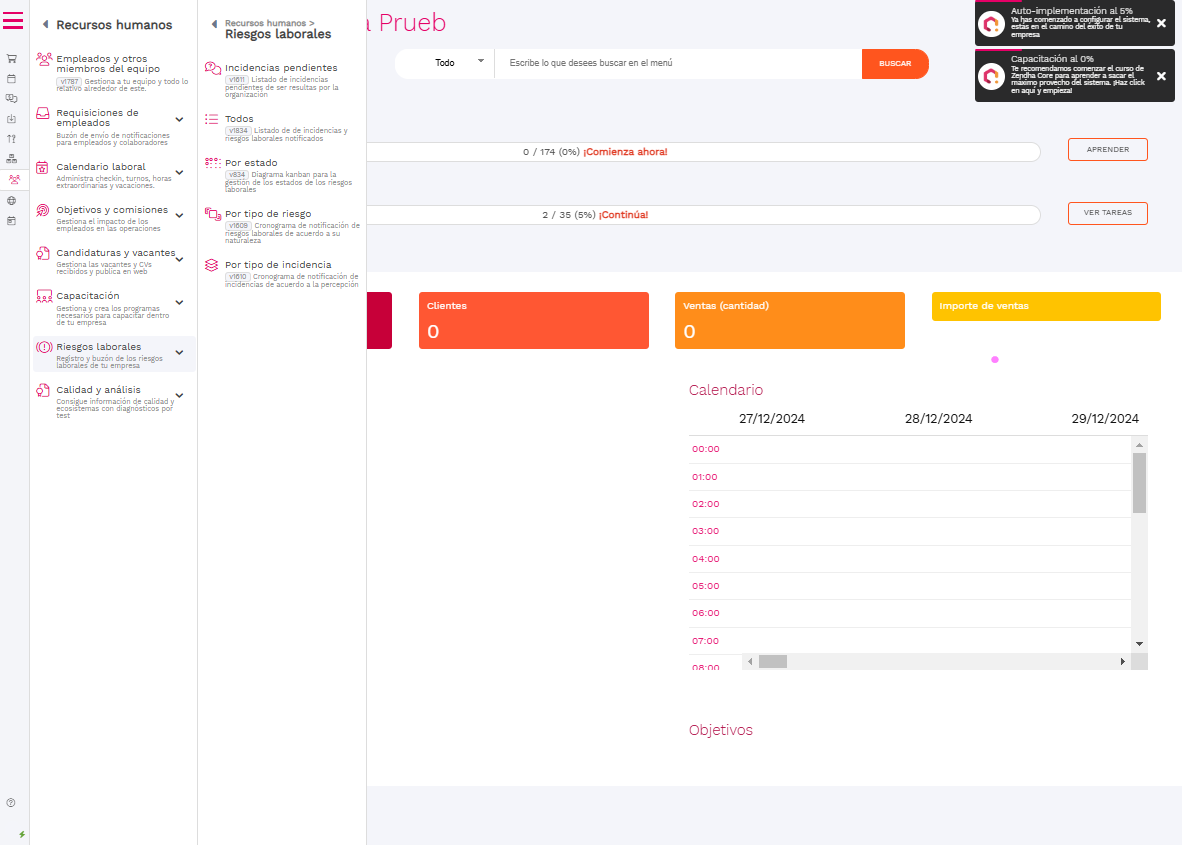Select Por tipo de riesgo item
Screen dimensions: 1182x845
[268, 214]
